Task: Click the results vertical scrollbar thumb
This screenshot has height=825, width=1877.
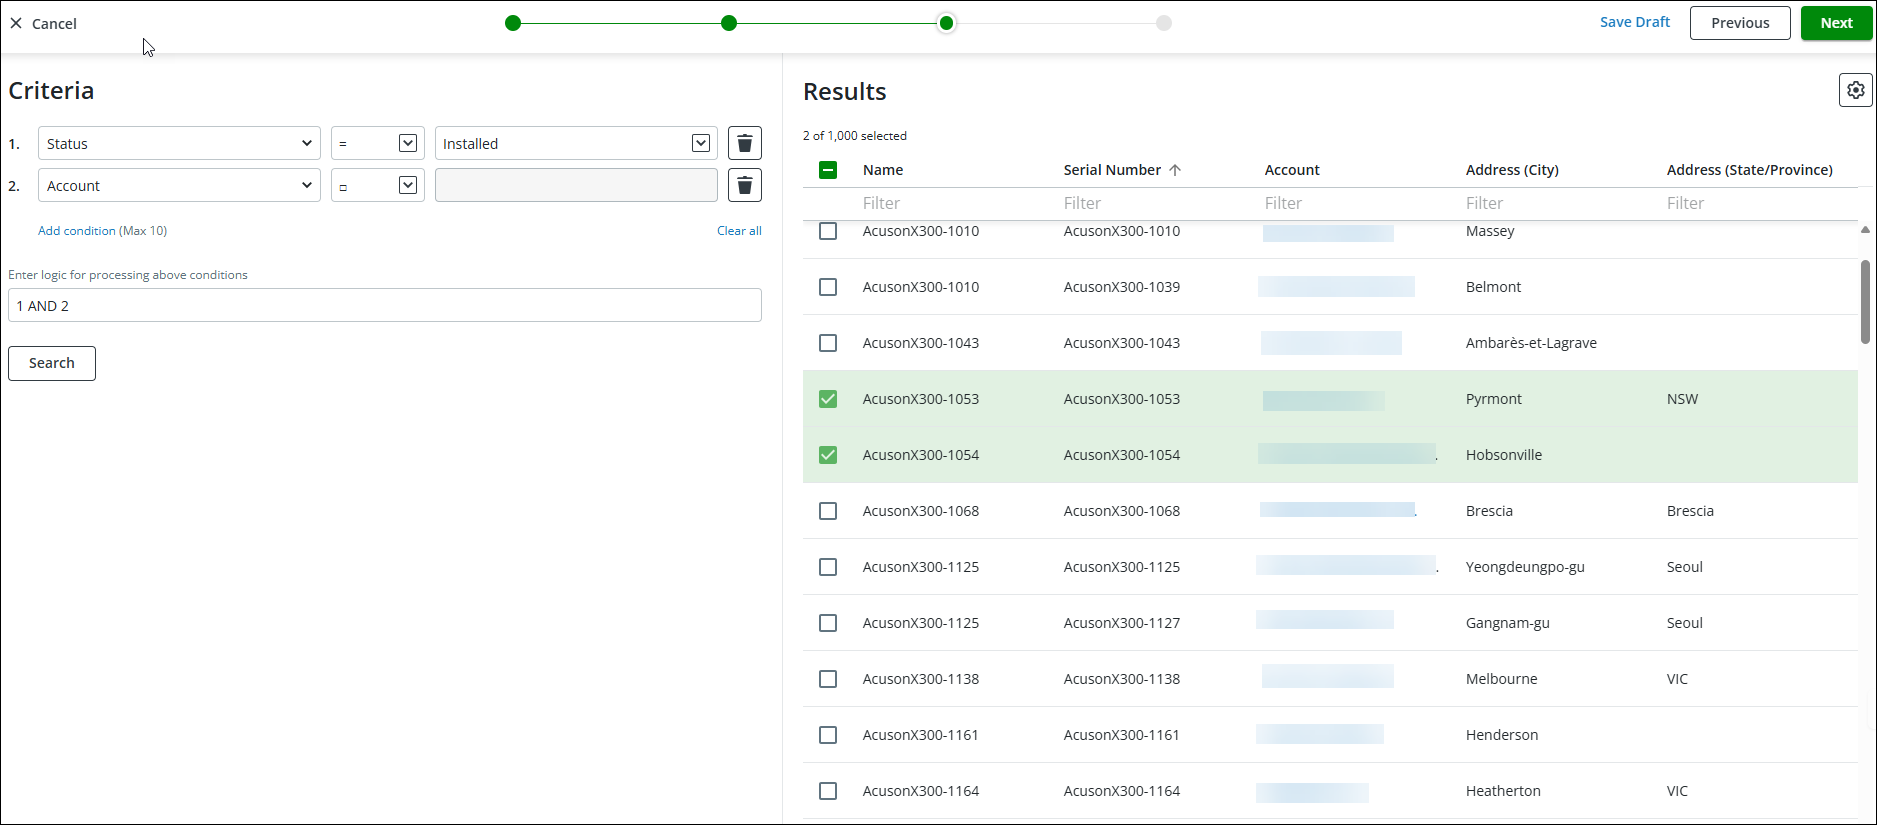Action: click(1865, 302)
